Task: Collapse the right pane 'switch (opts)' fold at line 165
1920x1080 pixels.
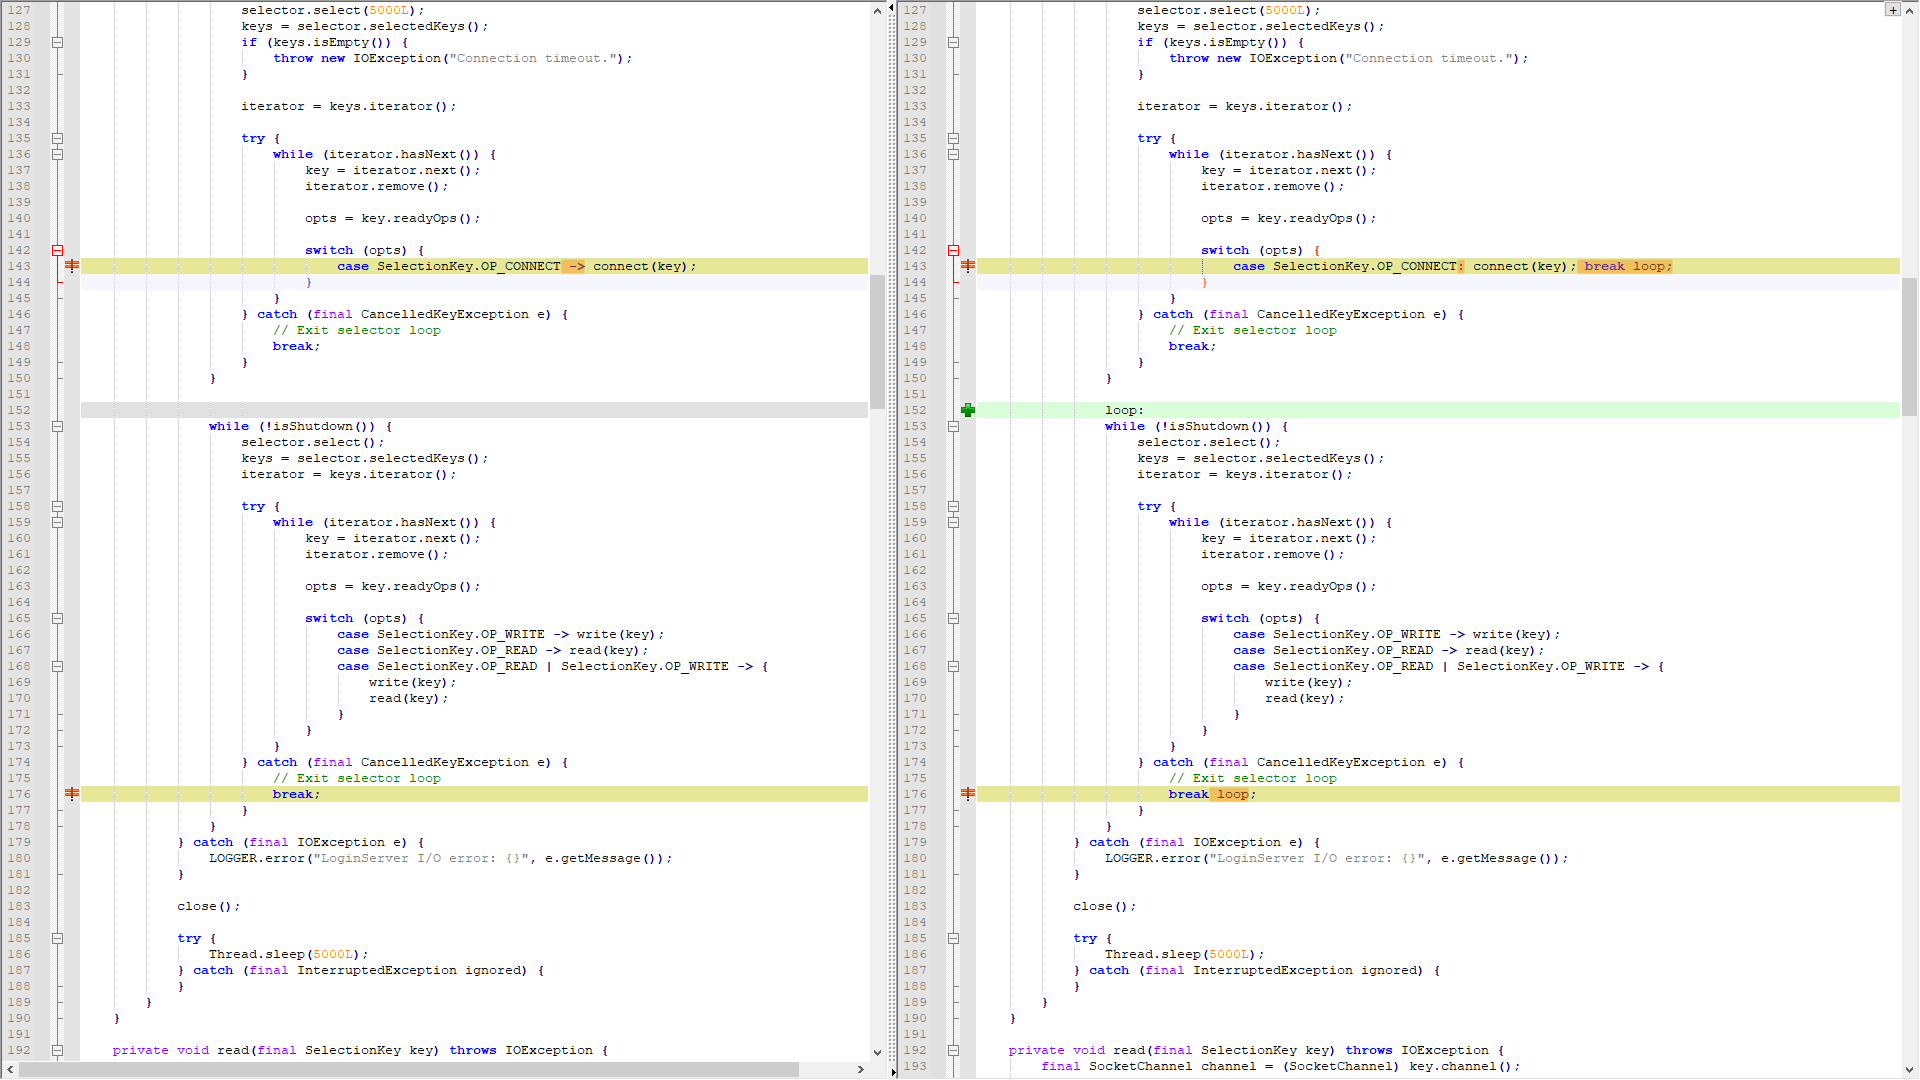Action: (x=954, y=618)
